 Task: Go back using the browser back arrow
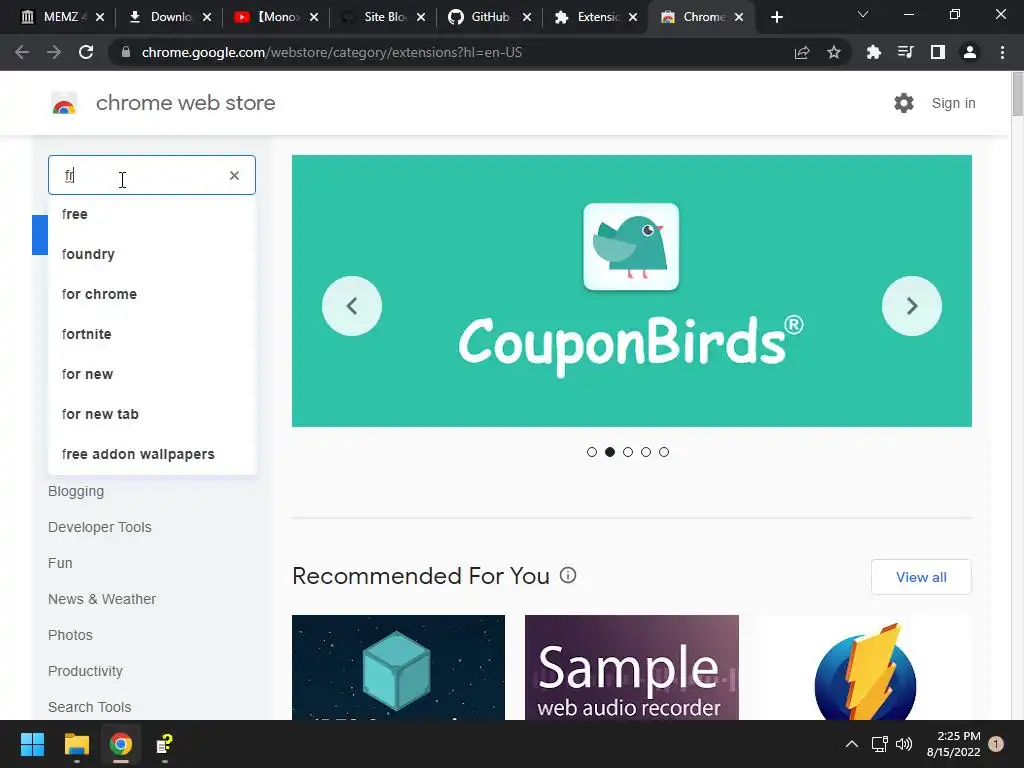point(22,52)
